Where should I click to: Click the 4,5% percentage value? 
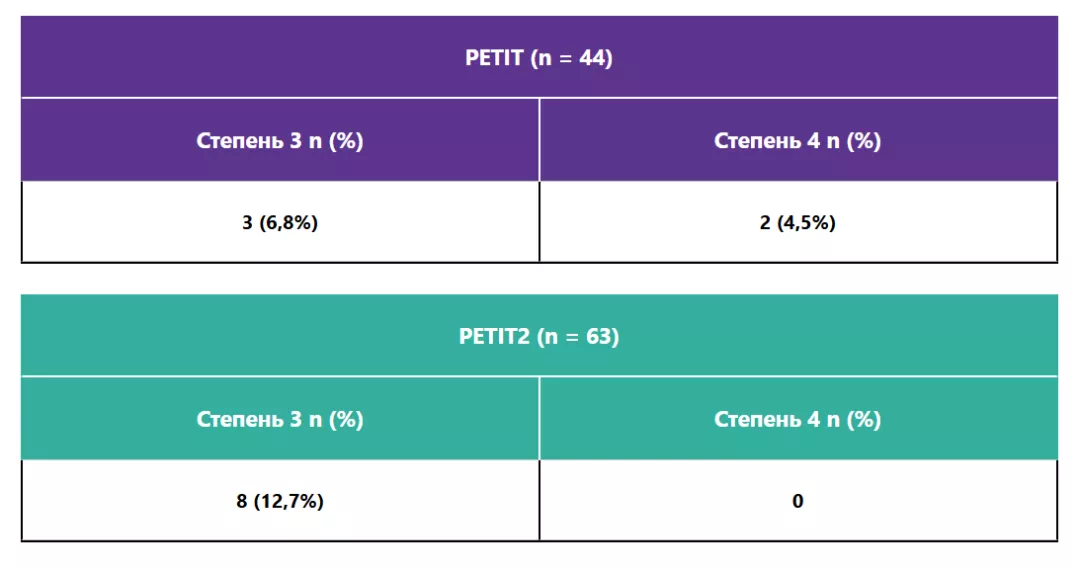click(x=806, y=223)
